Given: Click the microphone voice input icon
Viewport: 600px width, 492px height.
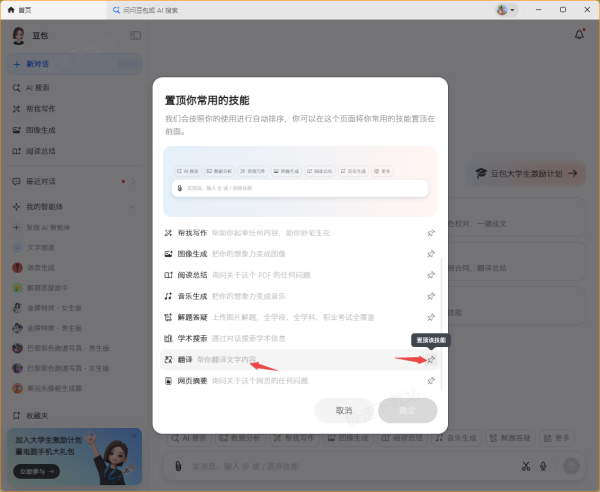Looking at the screenshot, I should pos(543,466).
